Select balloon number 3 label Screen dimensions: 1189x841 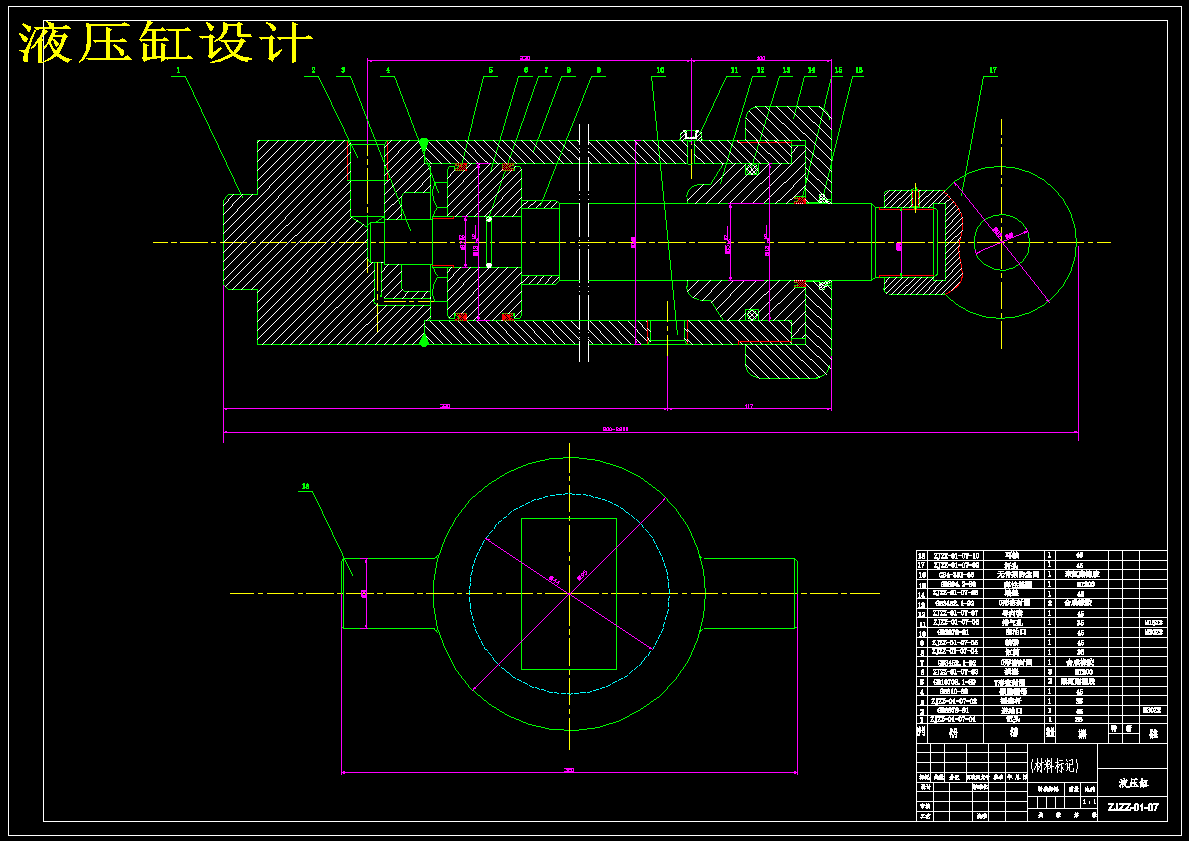[x=343, y=70]
